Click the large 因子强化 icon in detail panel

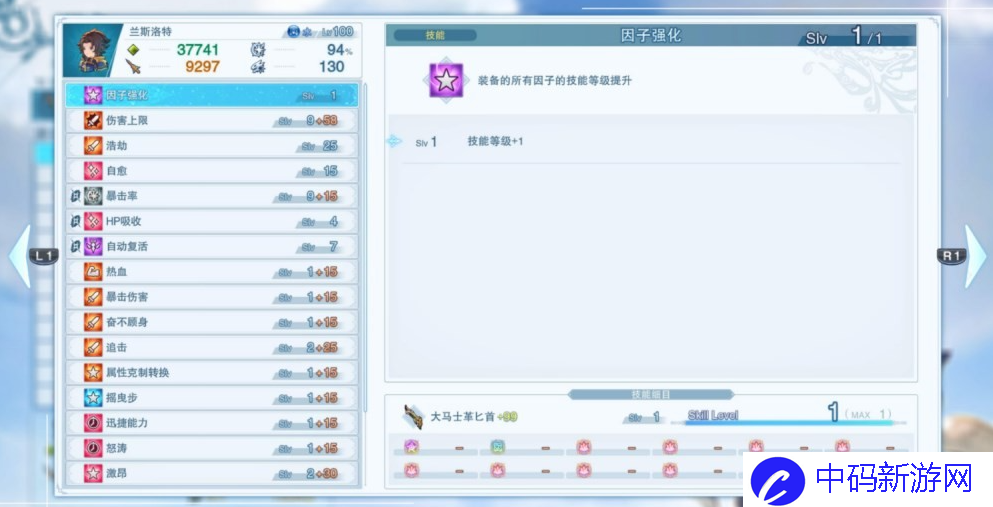(446, 80)
